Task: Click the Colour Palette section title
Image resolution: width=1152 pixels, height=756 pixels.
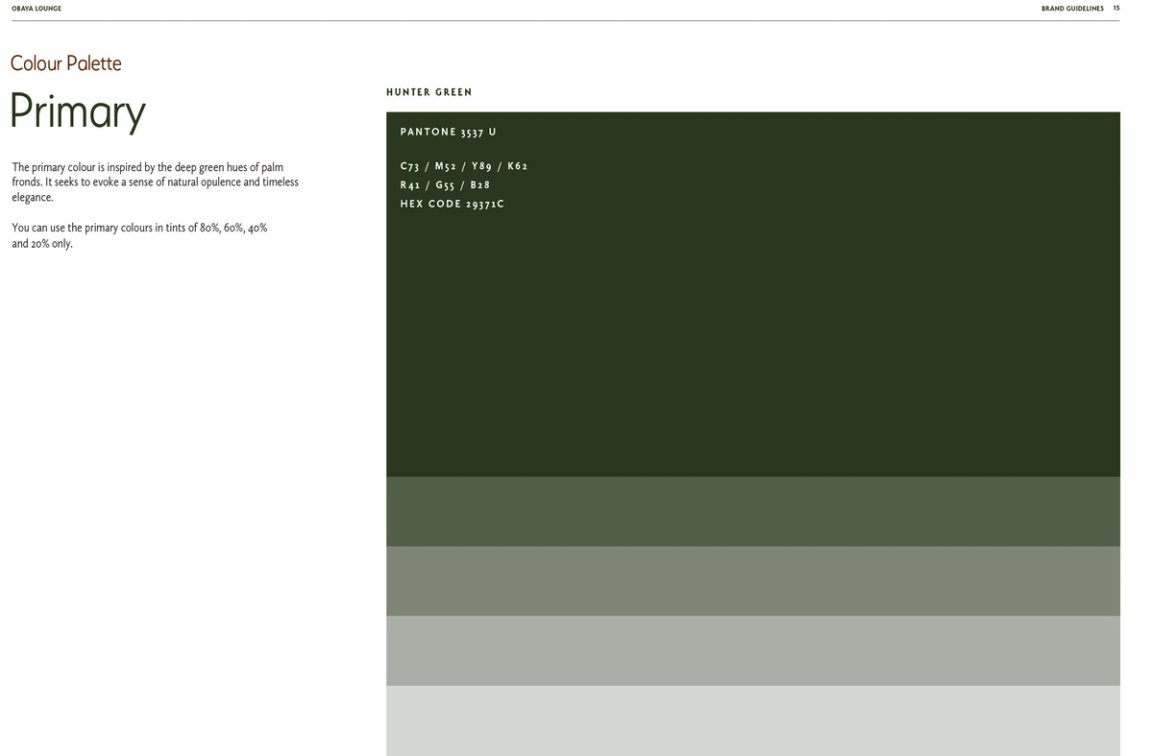Action: click(x=65, y=62)
